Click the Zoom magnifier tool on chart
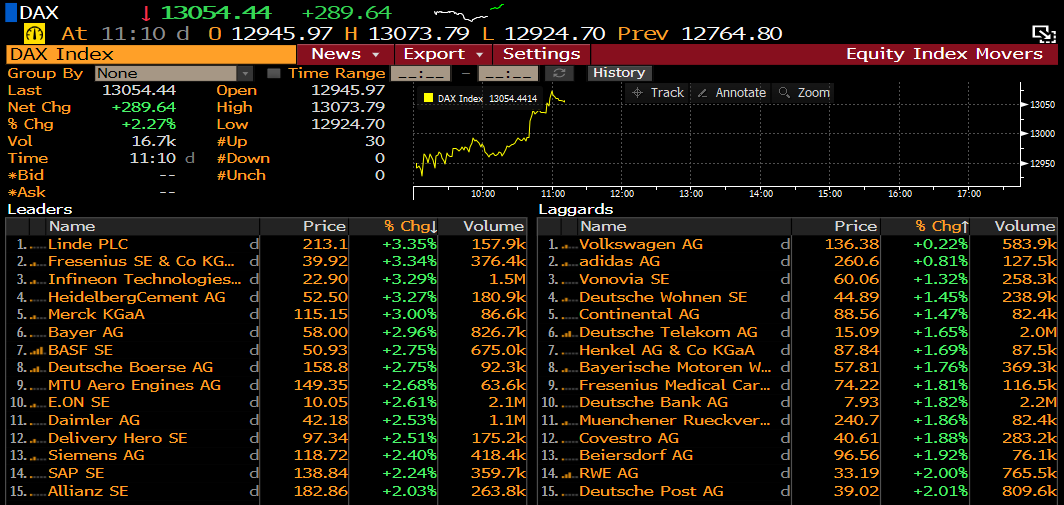Screen dimensions: 1064x505 804,92
